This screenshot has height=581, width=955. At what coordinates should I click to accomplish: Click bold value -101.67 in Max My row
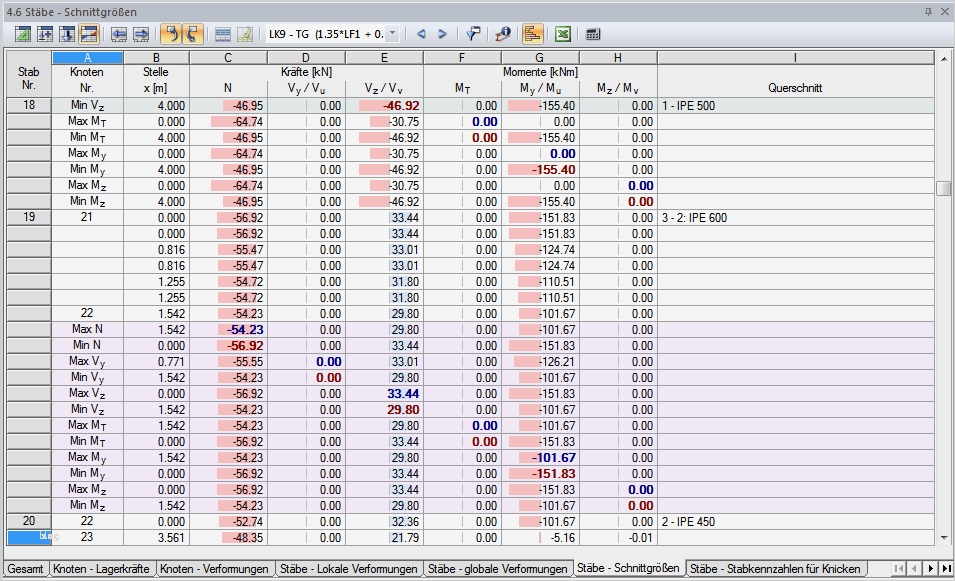(x=553, y=458)
